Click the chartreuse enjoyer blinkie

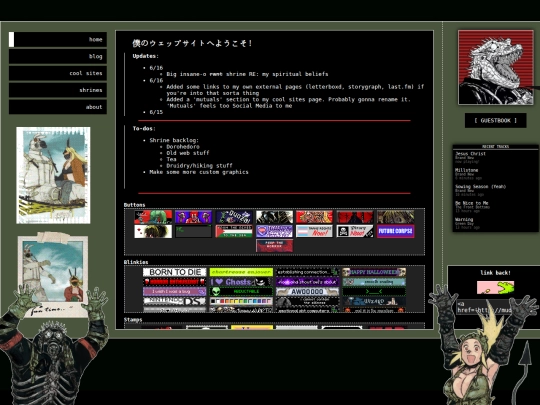click(241, 272)
